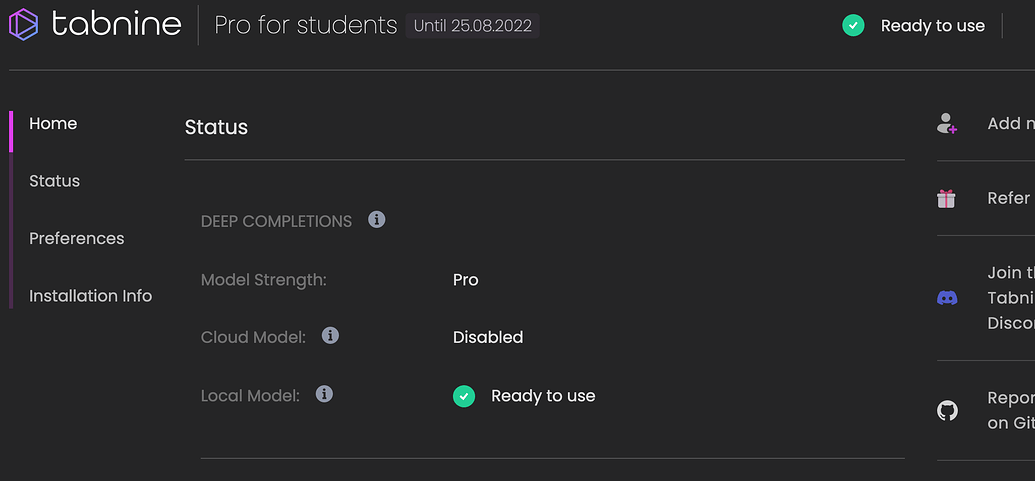The height and width of the screenshot is (481, 1035).
Task: Click the "Ready to use" header status text
Action: (932, 26)
